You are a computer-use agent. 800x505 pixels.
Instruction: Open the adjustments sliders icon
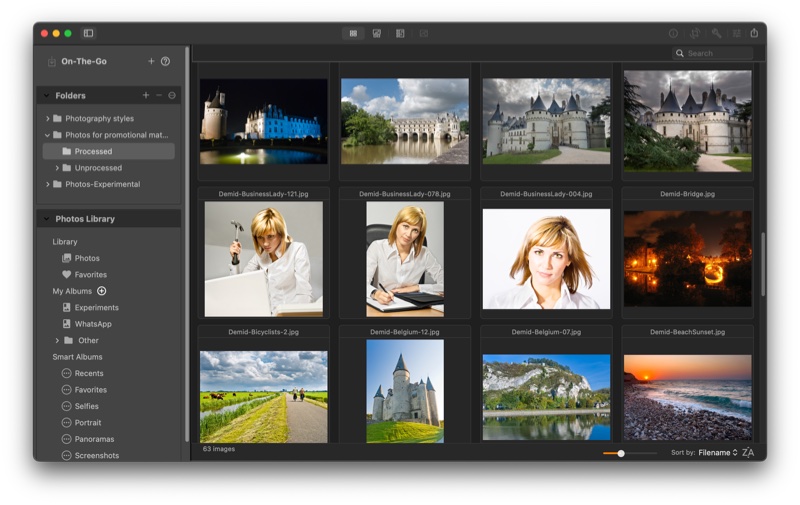736,33
